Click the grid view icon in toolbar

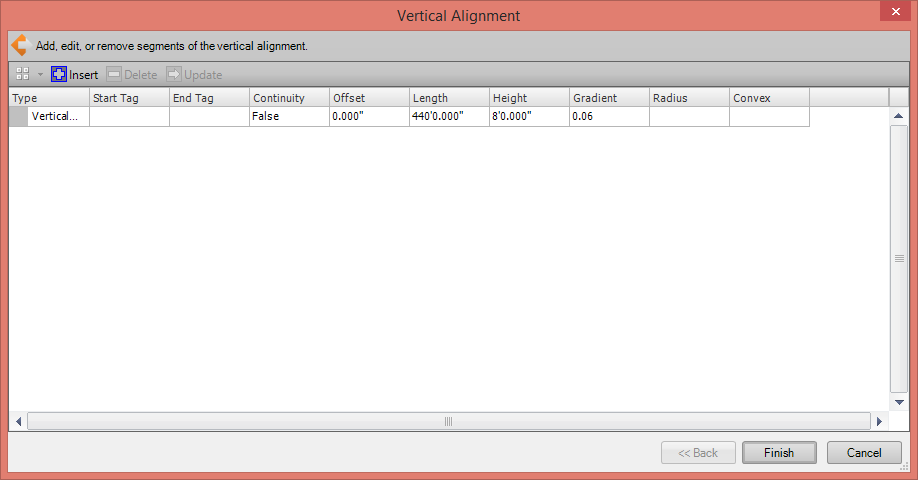[22, 74]
